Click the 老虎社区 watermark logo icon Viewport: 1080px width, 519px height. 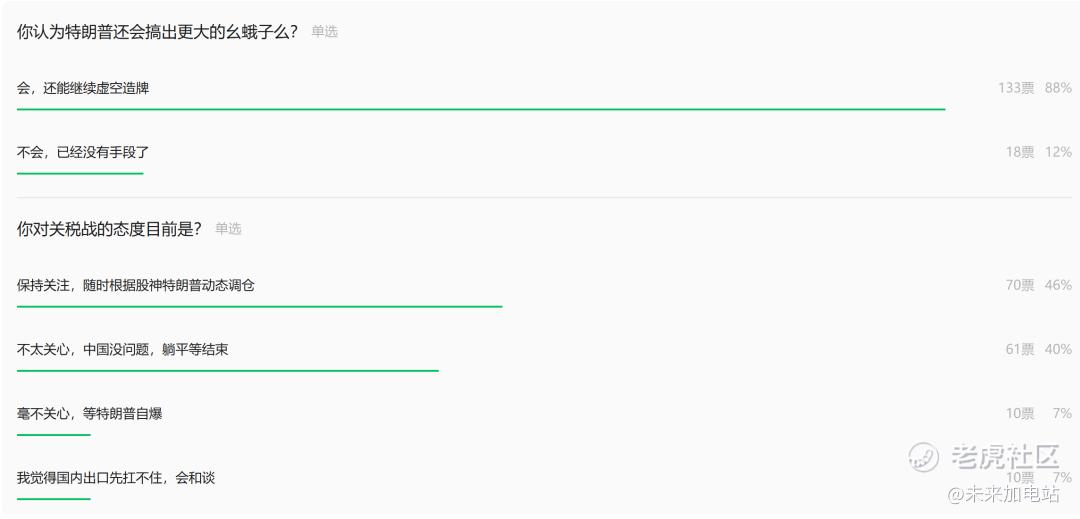tap(924, 457)
